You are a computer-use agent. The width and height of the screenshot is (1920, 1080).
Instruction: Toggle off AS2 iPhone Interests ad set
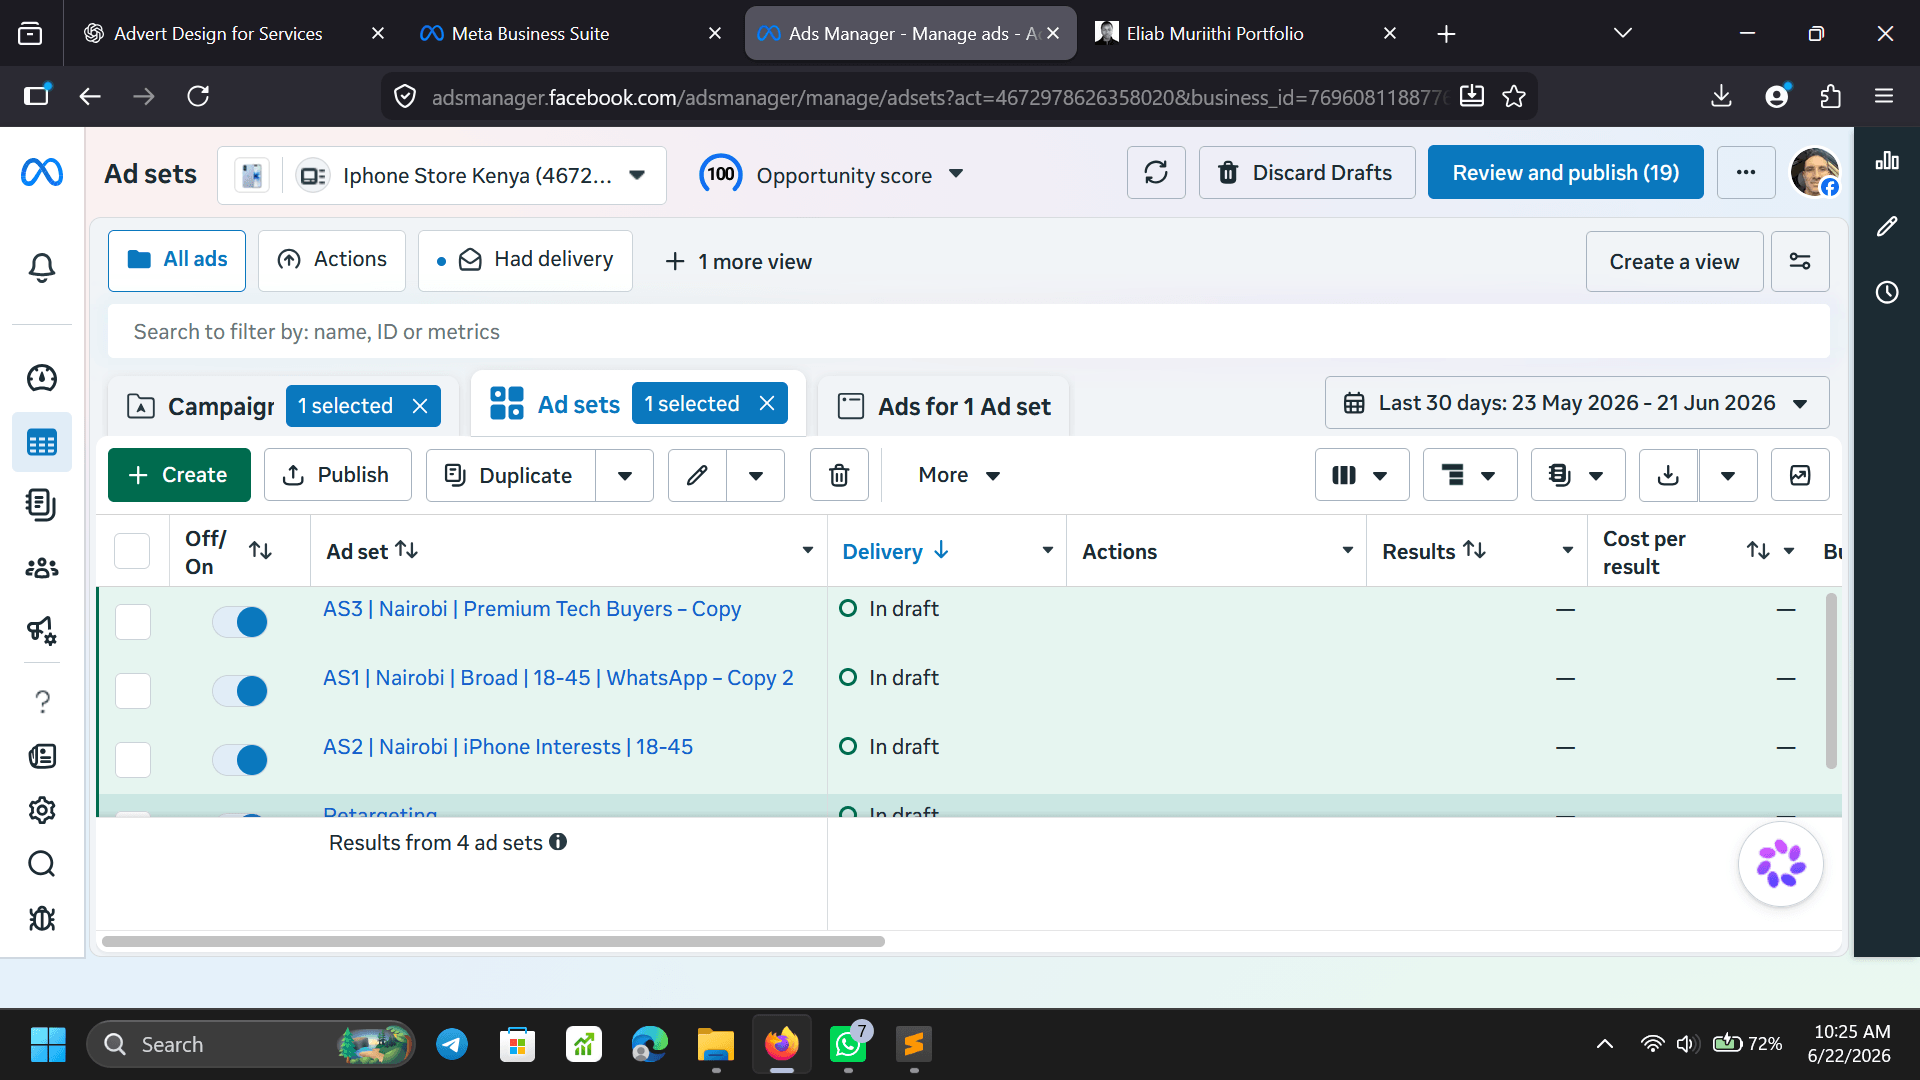240,760
